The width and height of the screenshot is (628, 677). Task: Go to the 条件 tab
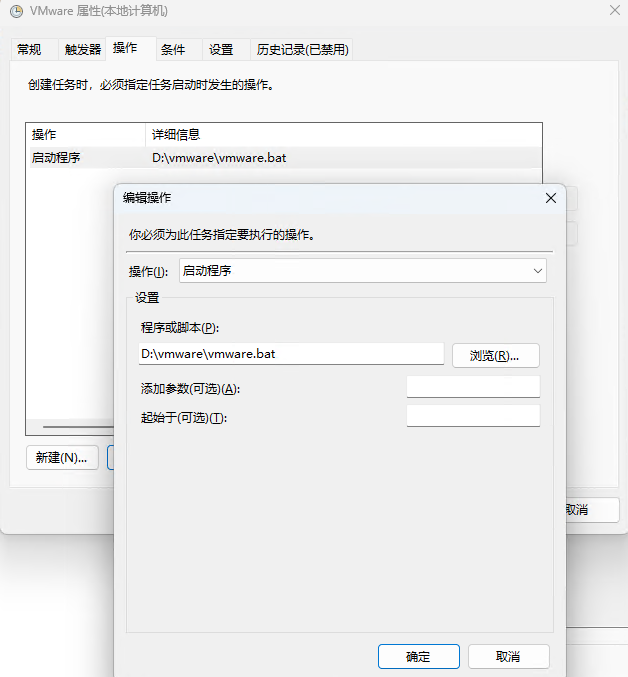point(173,50)
